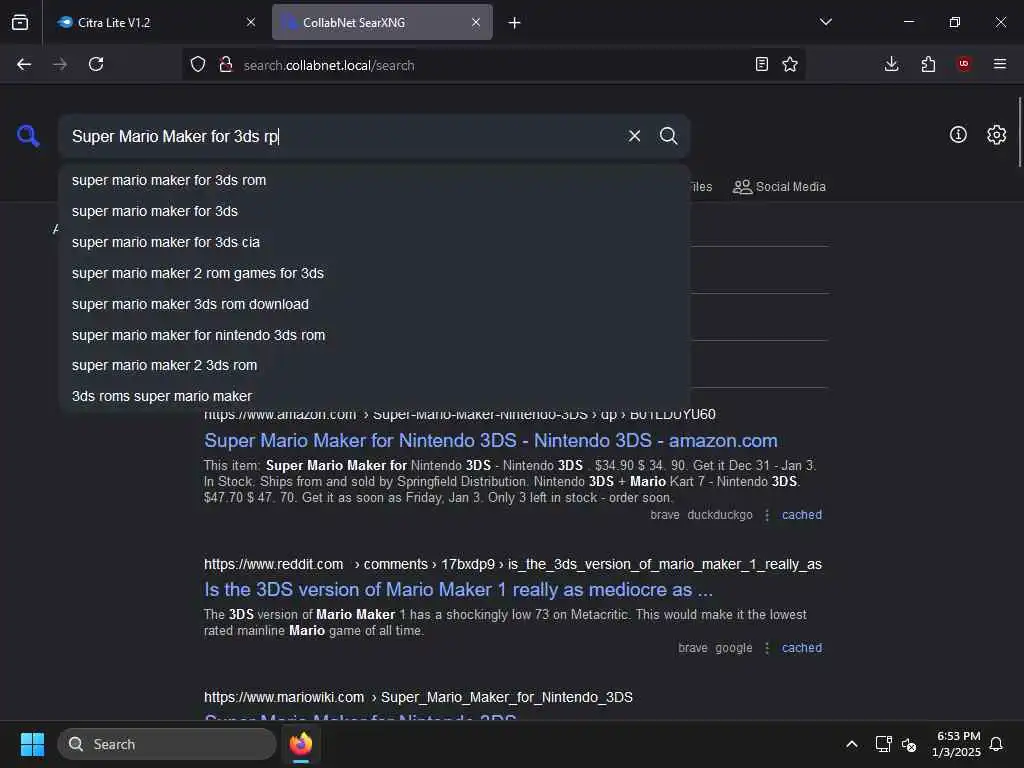Reload the current page
Screen dimensions: 1024x768
tap(96, 64)
